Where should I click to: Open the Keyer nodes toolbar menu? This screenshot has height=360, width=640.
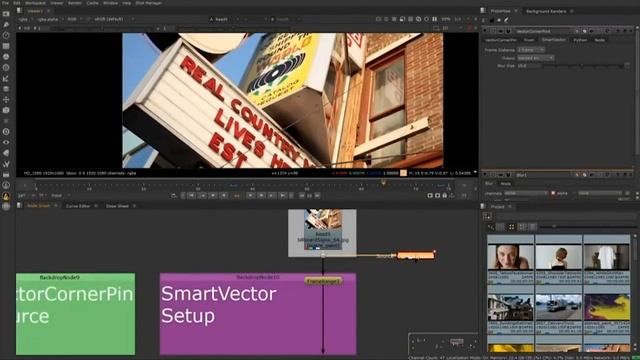(6, 78)
